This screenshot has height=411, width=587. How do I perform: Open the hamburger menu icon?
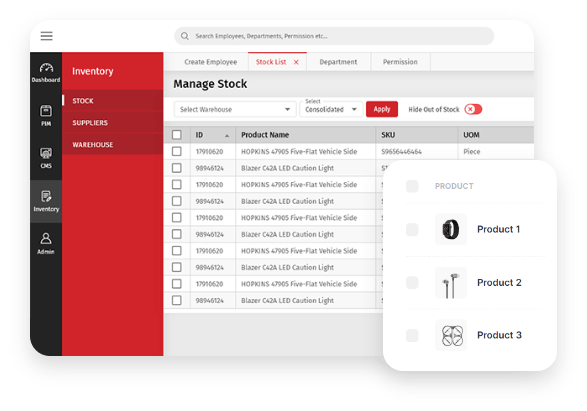(46, 36)
